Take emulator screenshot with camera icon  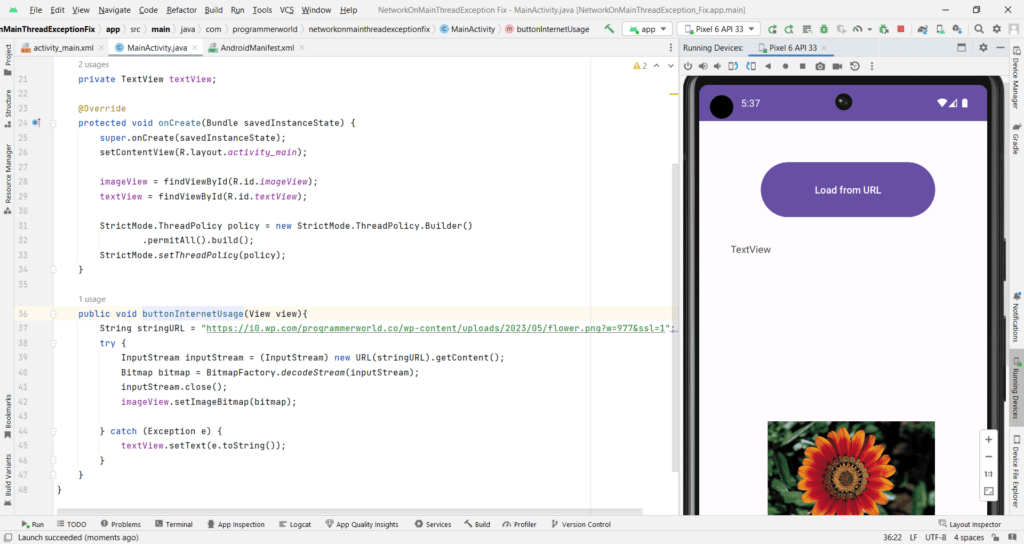820,66
